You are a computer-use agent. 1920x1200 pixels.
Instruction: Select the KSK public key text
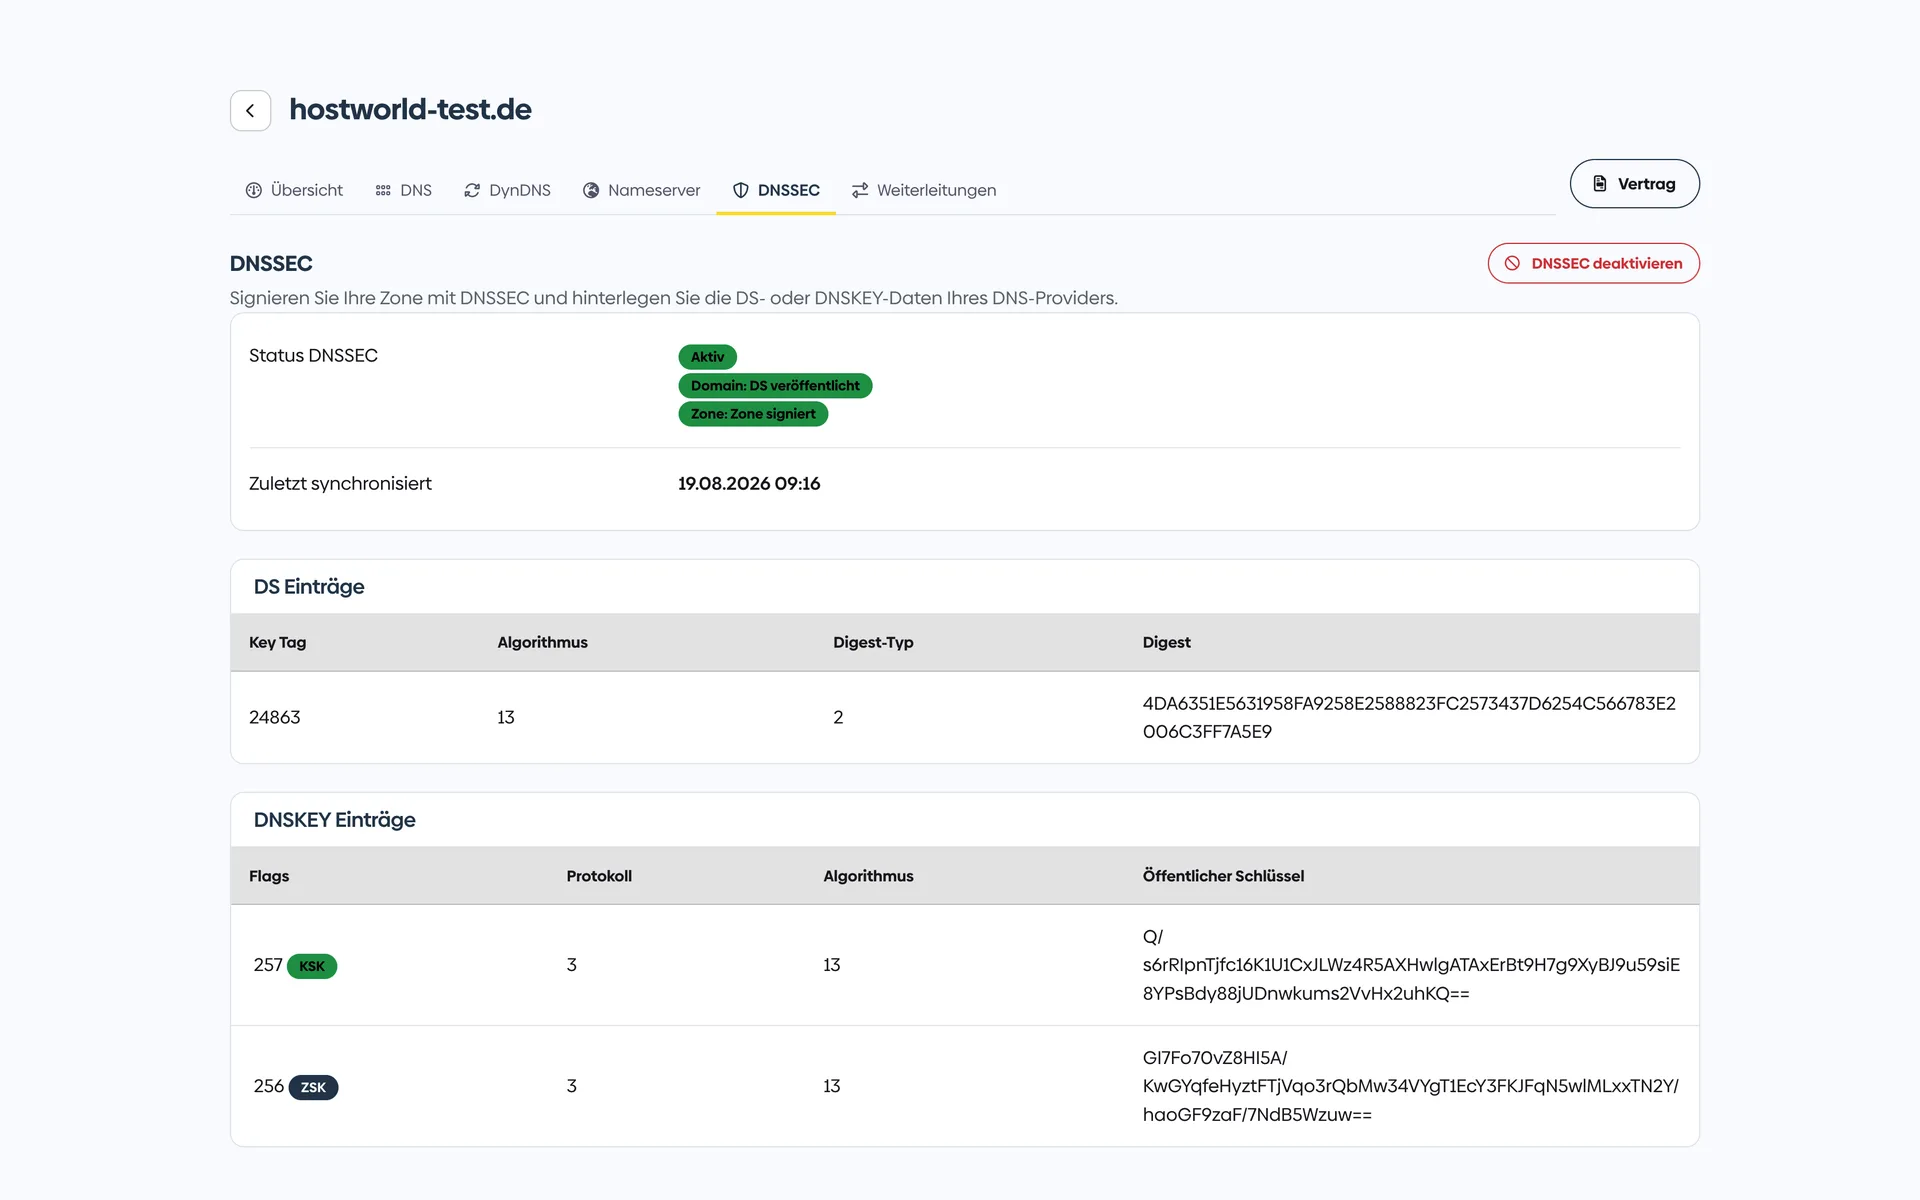pos(1411,965)
